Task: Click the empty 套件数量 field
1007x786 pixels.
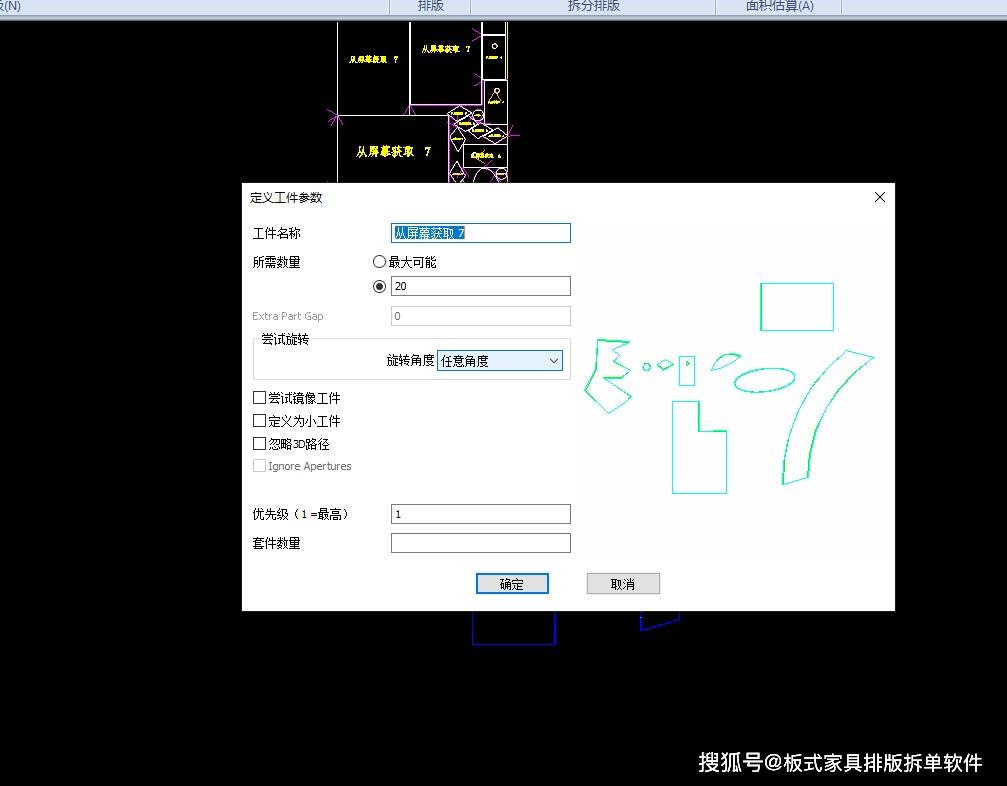Action: pos(480,543)
